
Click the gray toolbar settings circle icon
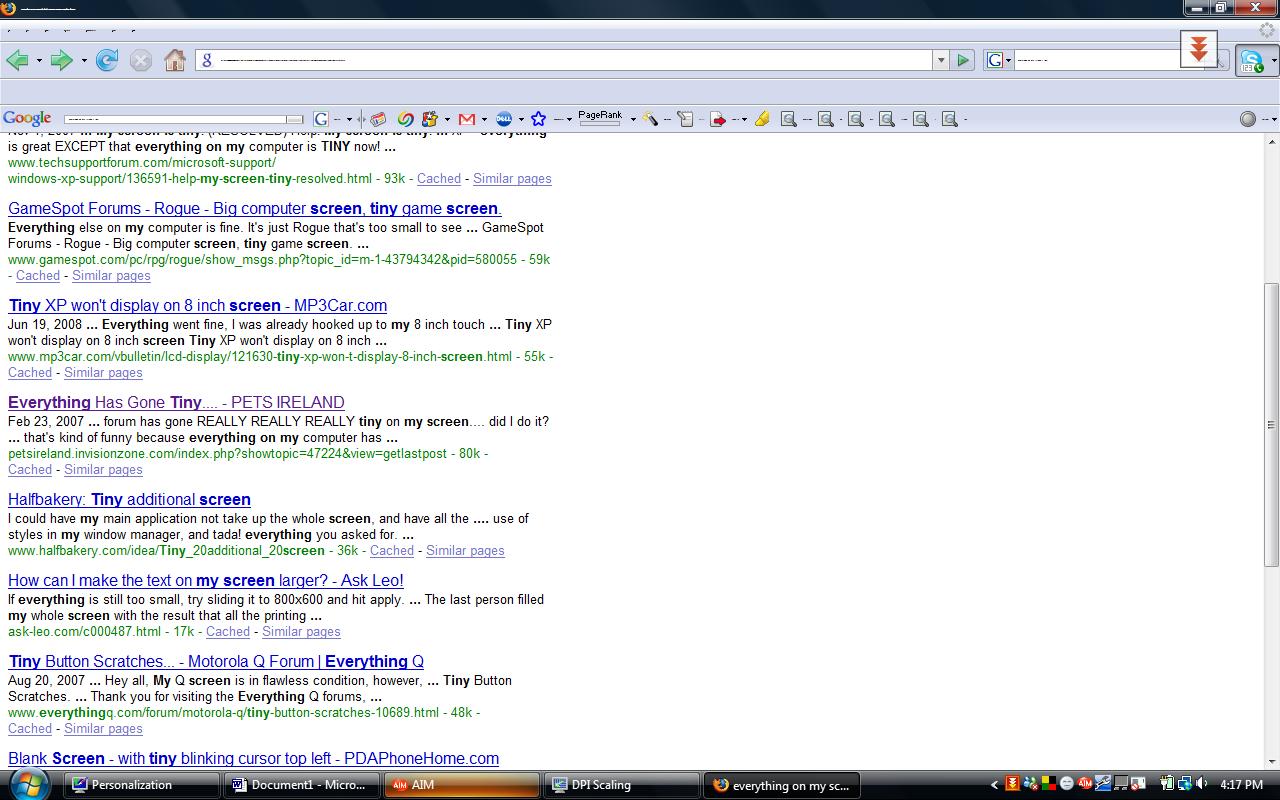click(x=1248, y=119)
